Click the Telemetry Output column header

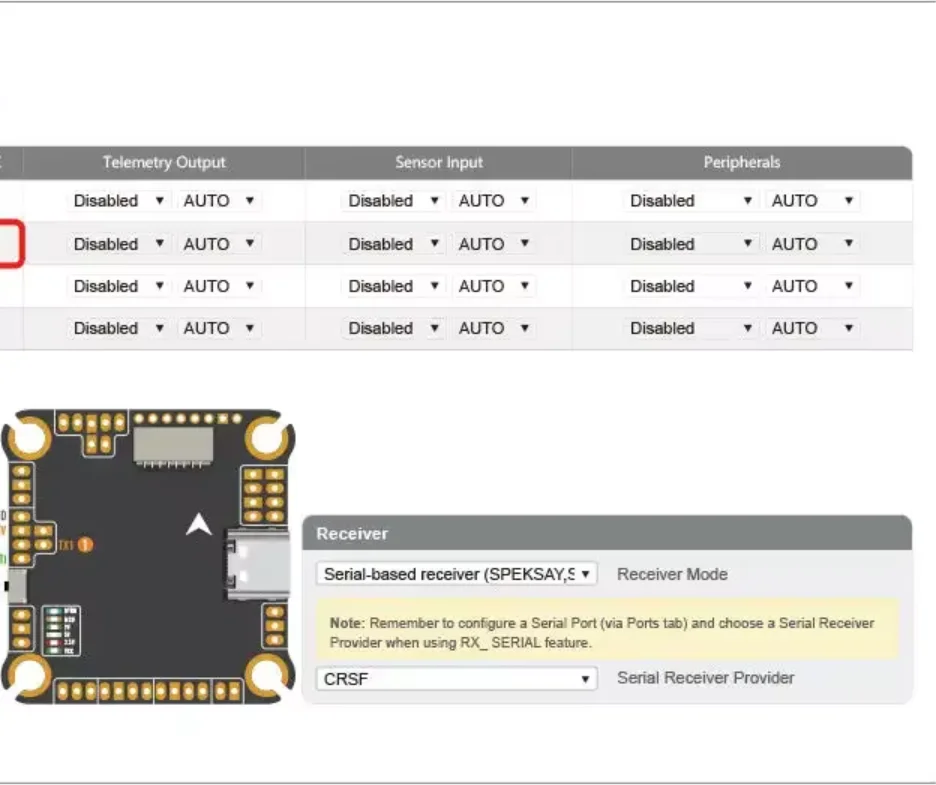click(x=164, y=162)
